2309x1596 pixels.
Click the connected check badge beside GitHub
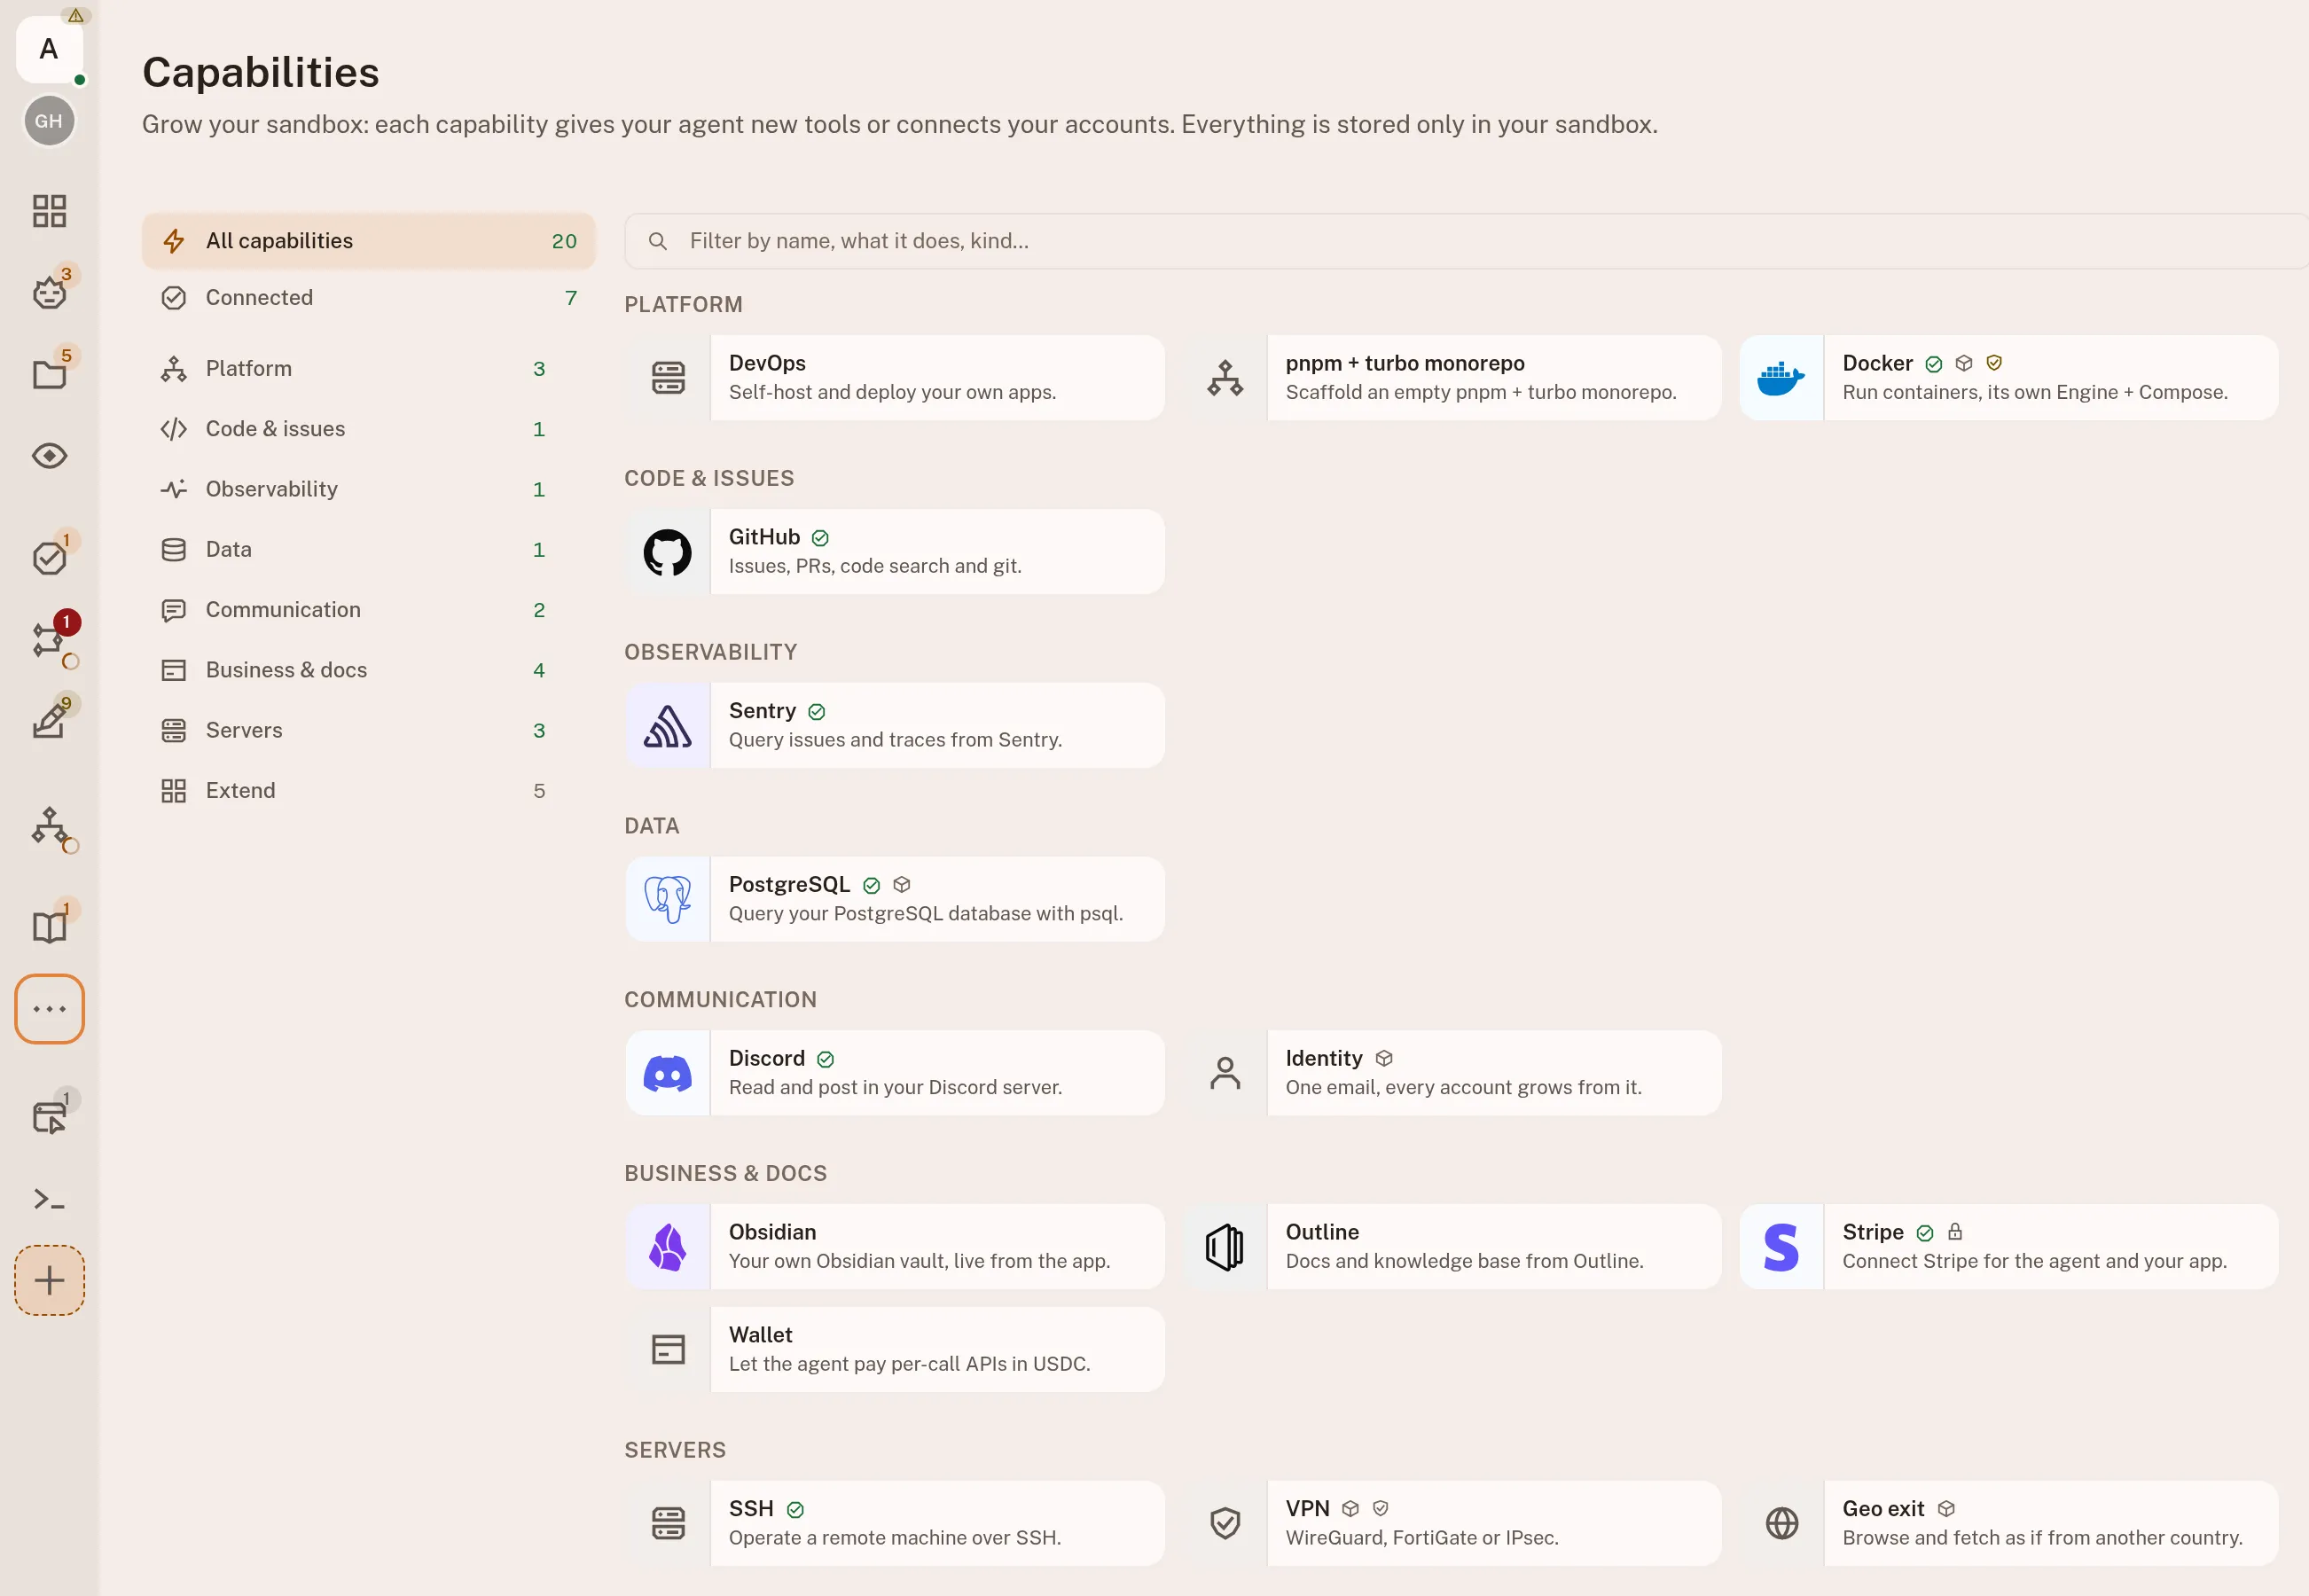820,538
